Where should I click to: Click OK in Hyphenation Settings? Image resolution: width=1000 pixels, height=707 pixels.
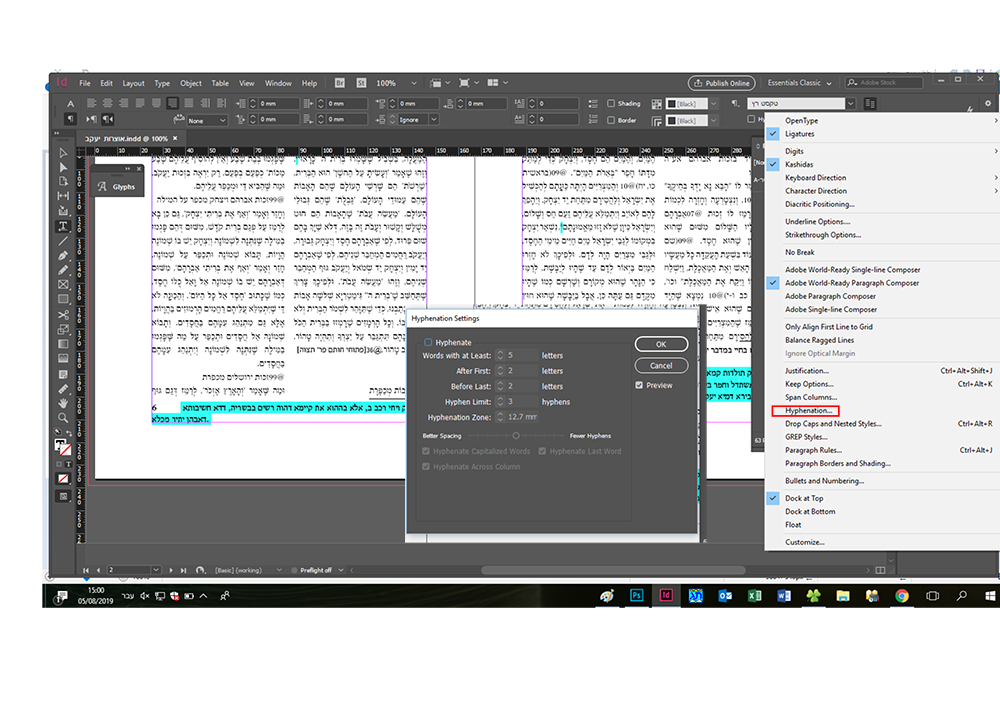pos(661,344)
